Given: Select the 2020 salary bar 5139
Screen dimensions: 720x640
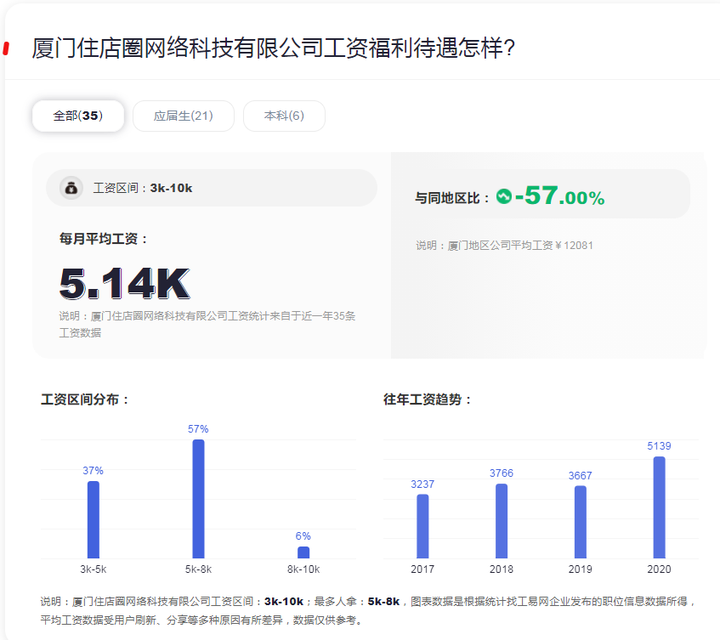Looking at the screenshot, I should pos(659,507).
